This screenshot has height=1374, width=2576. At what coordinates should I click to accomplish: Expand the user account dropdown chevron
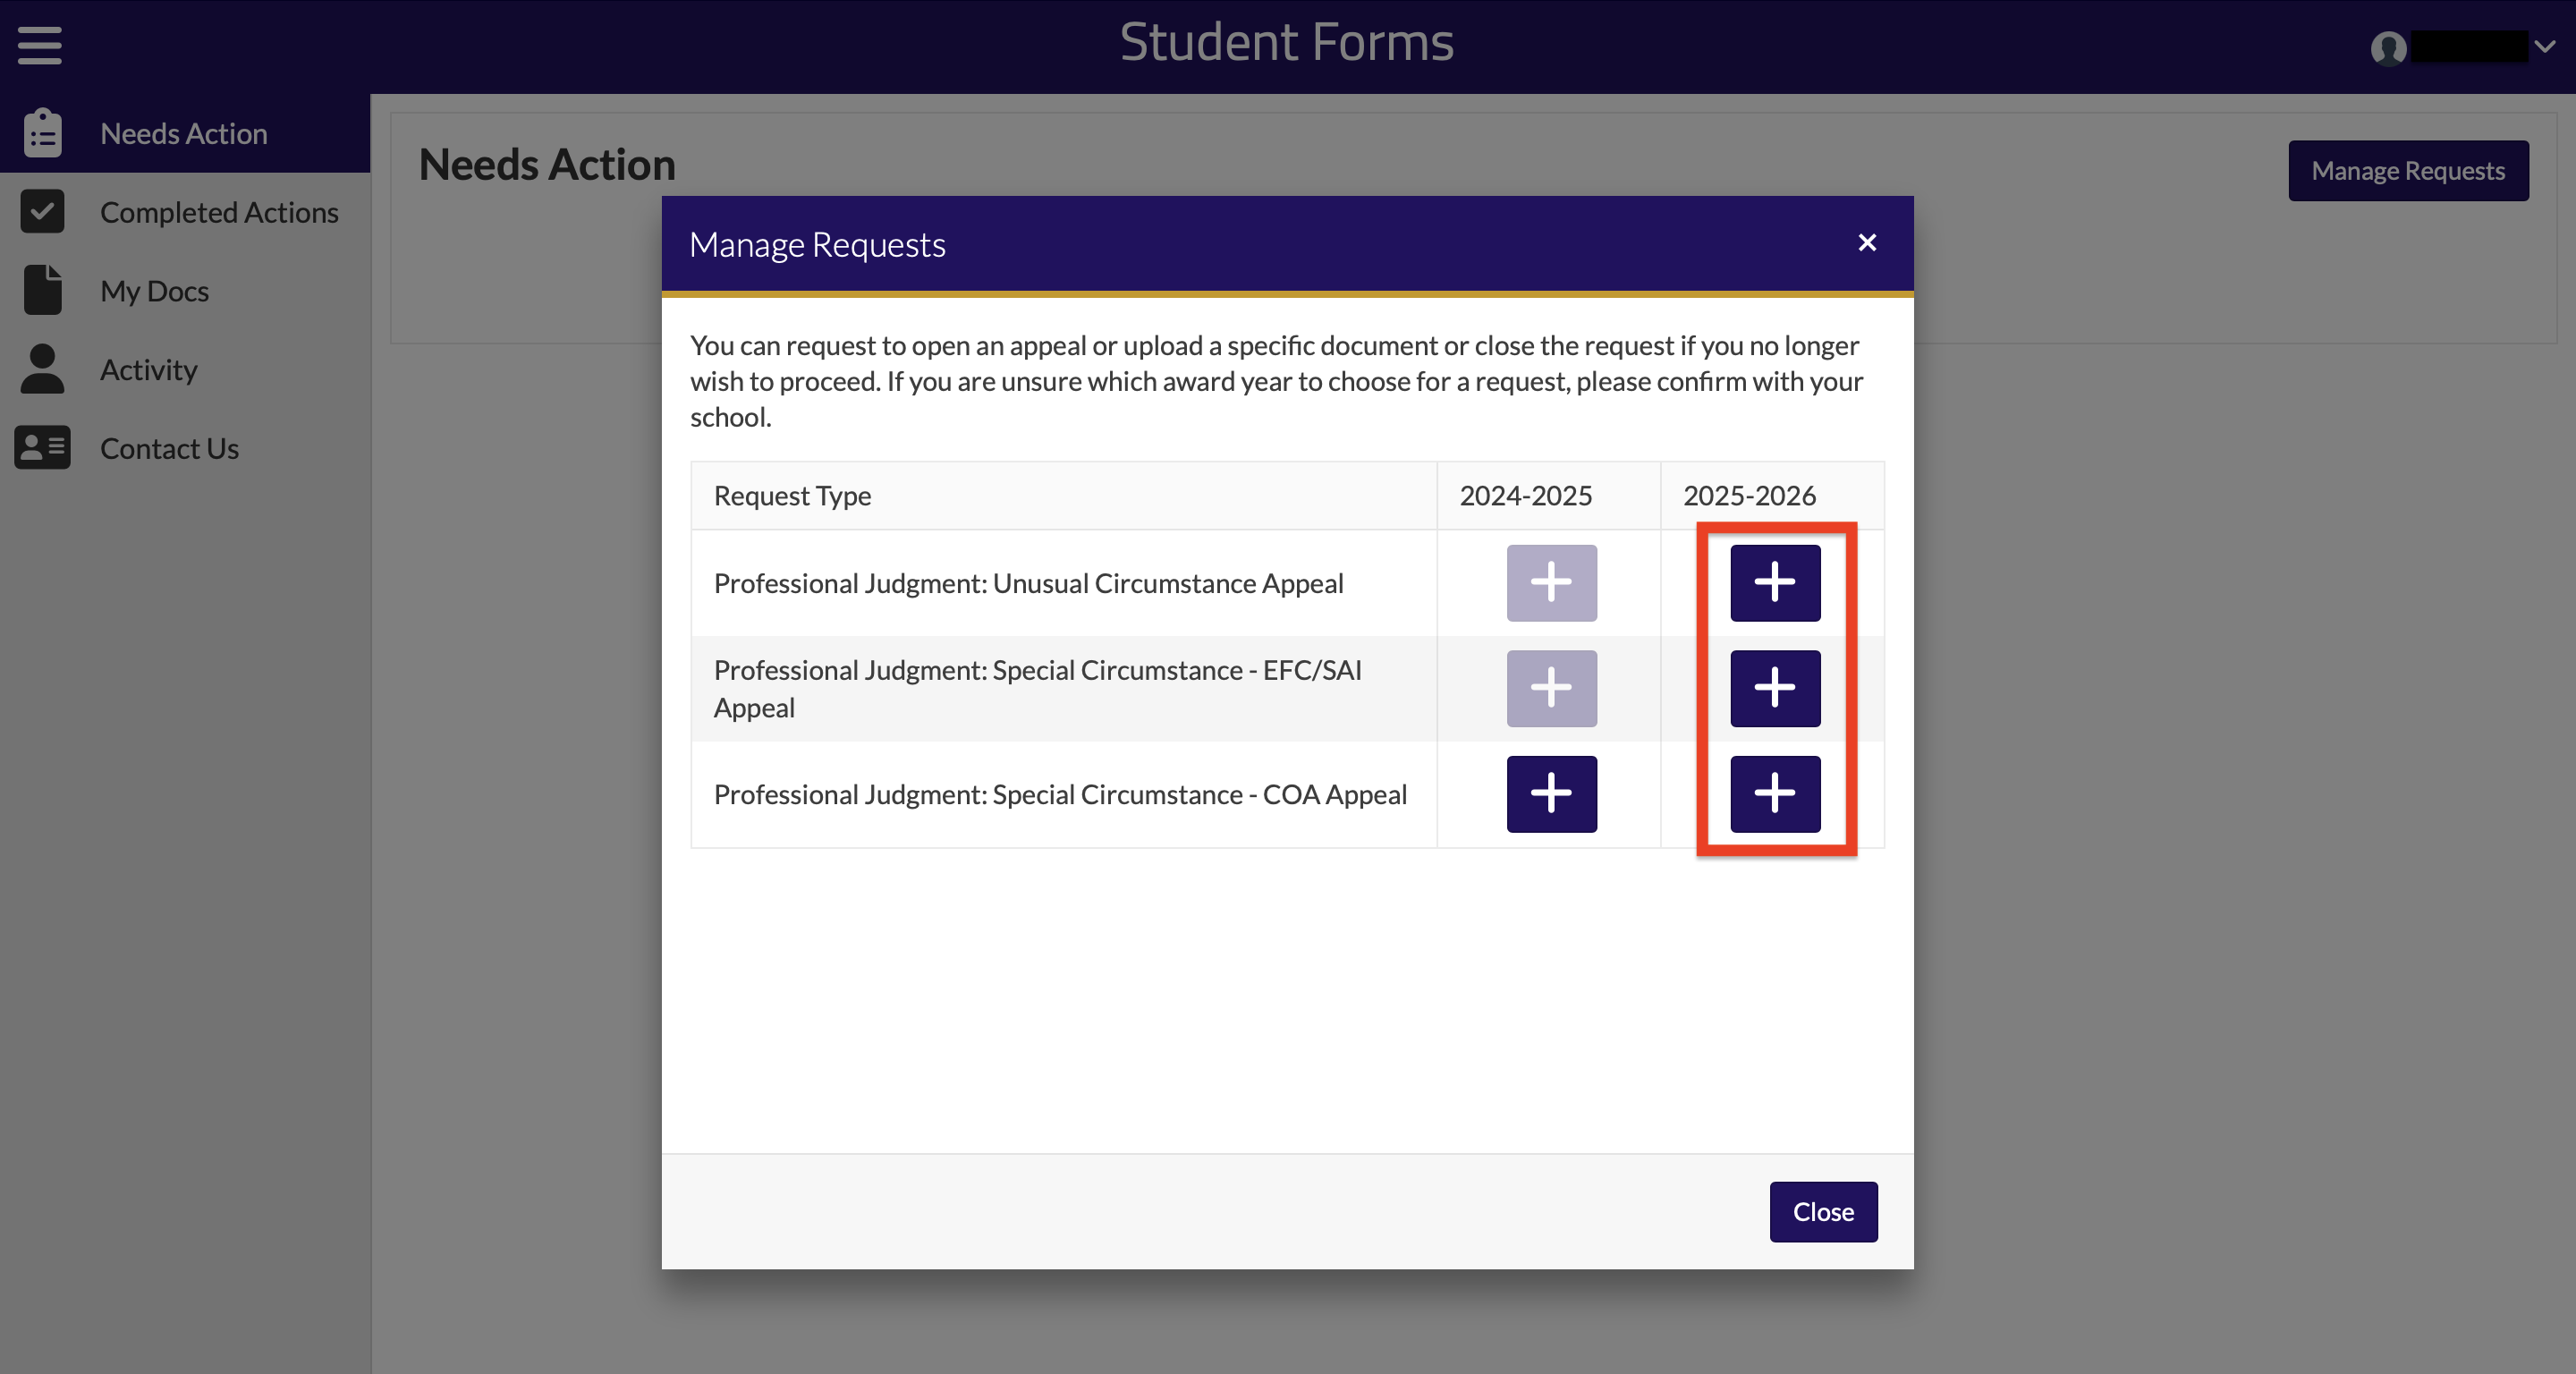[2545, 47]
